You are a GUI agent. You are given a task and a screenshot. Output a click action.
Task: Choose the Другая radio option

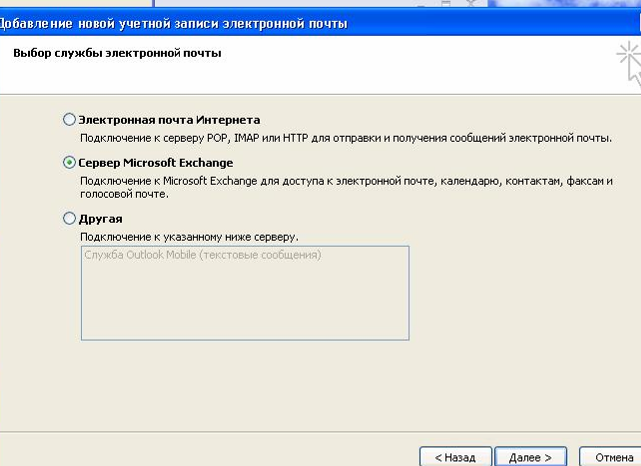pyautogui.click(x=69, y=218)
